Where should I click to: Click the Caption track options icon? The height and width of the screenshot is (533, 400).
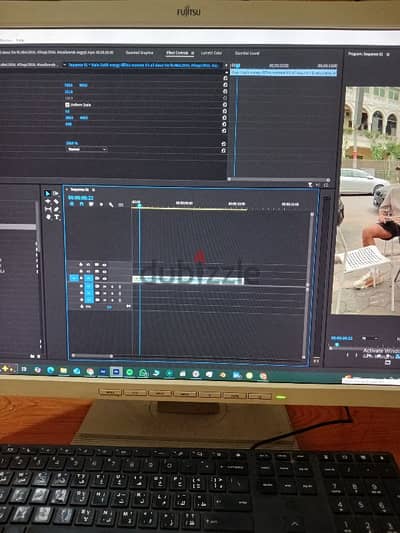(121, 205)
